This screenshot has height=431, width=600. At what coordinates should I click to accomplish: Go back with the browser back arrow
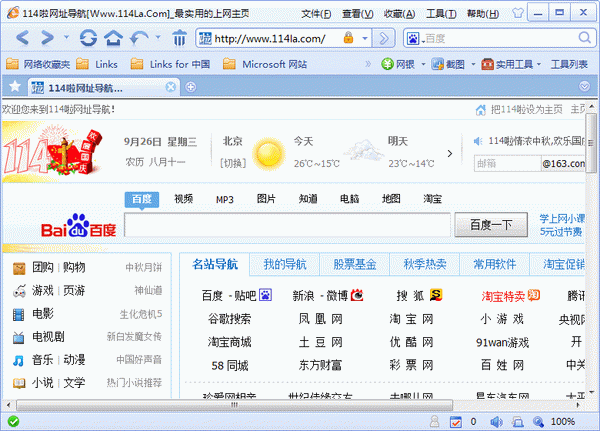point(23,38)
